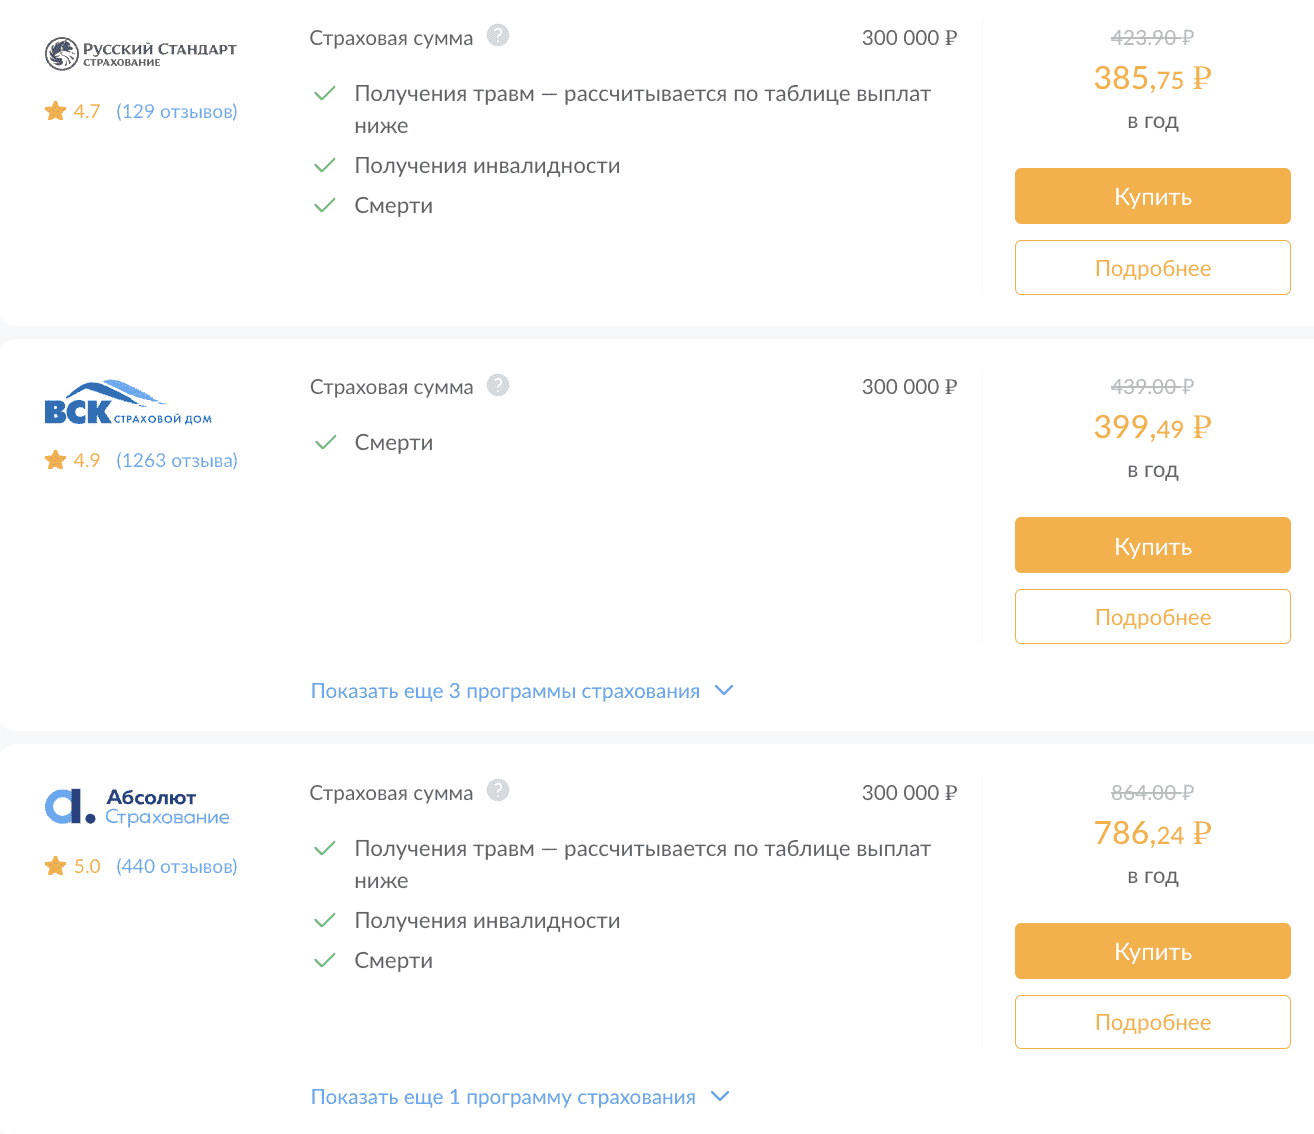Click the help icon in ВСК offer
Image resolution: width=1314 pixels, height=1134 pixels.
(x=498, y=385)
